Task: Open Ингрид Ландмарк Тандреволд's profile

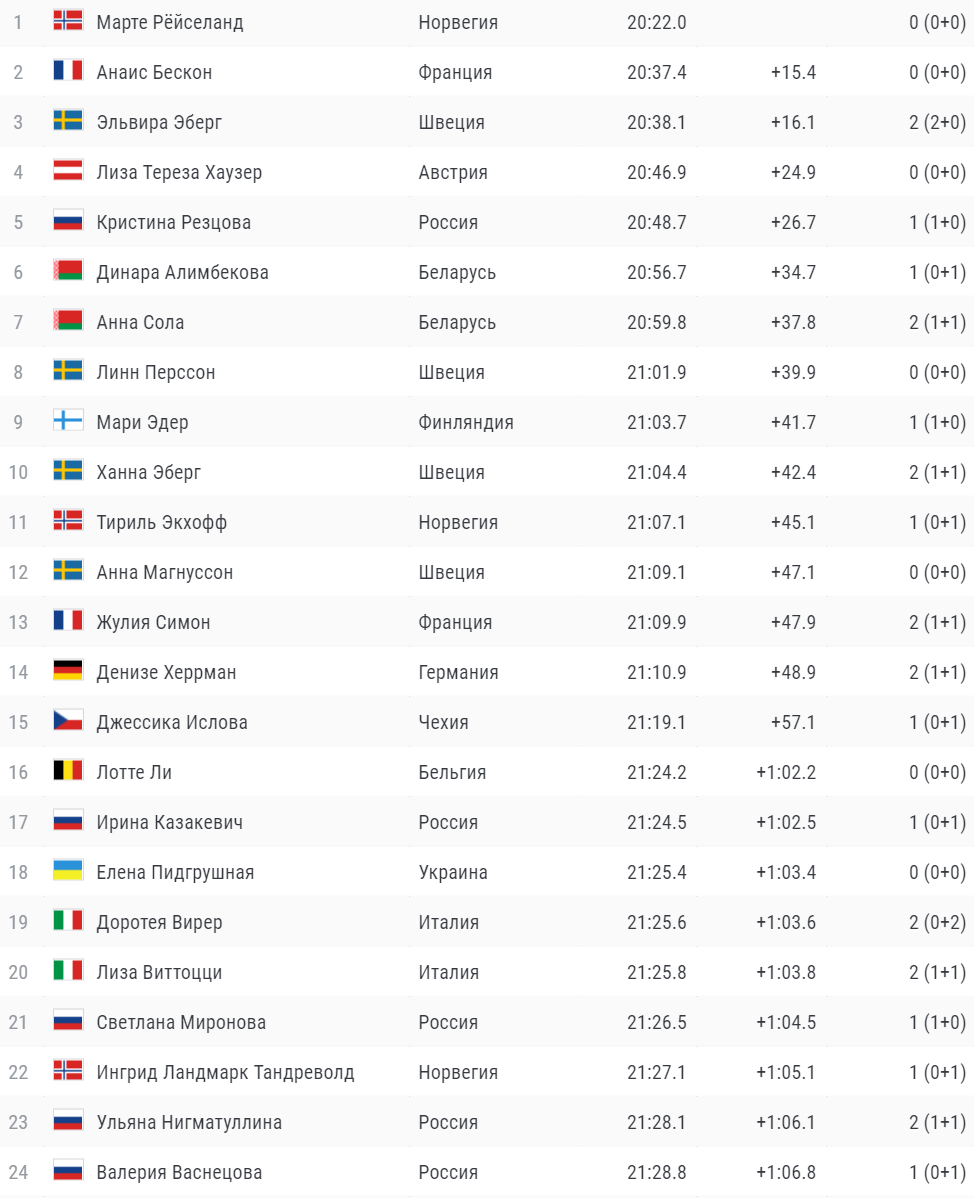Action: click(225, 1072)
